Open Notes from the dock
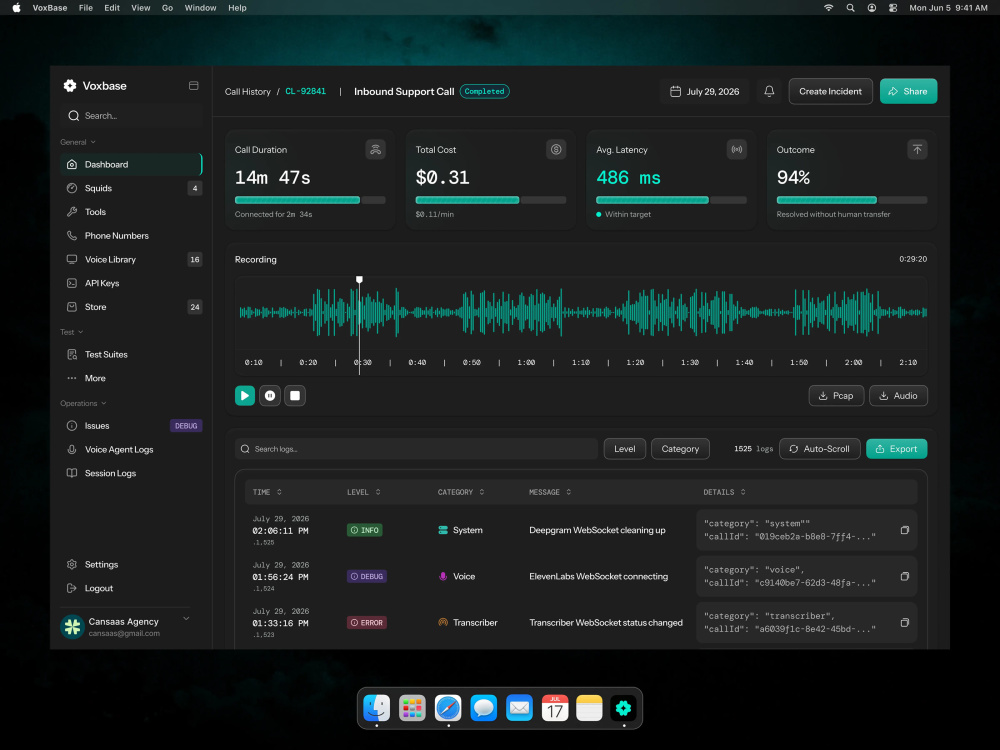The width and height of the screenshot is (1000, 750). click(589, 708)
